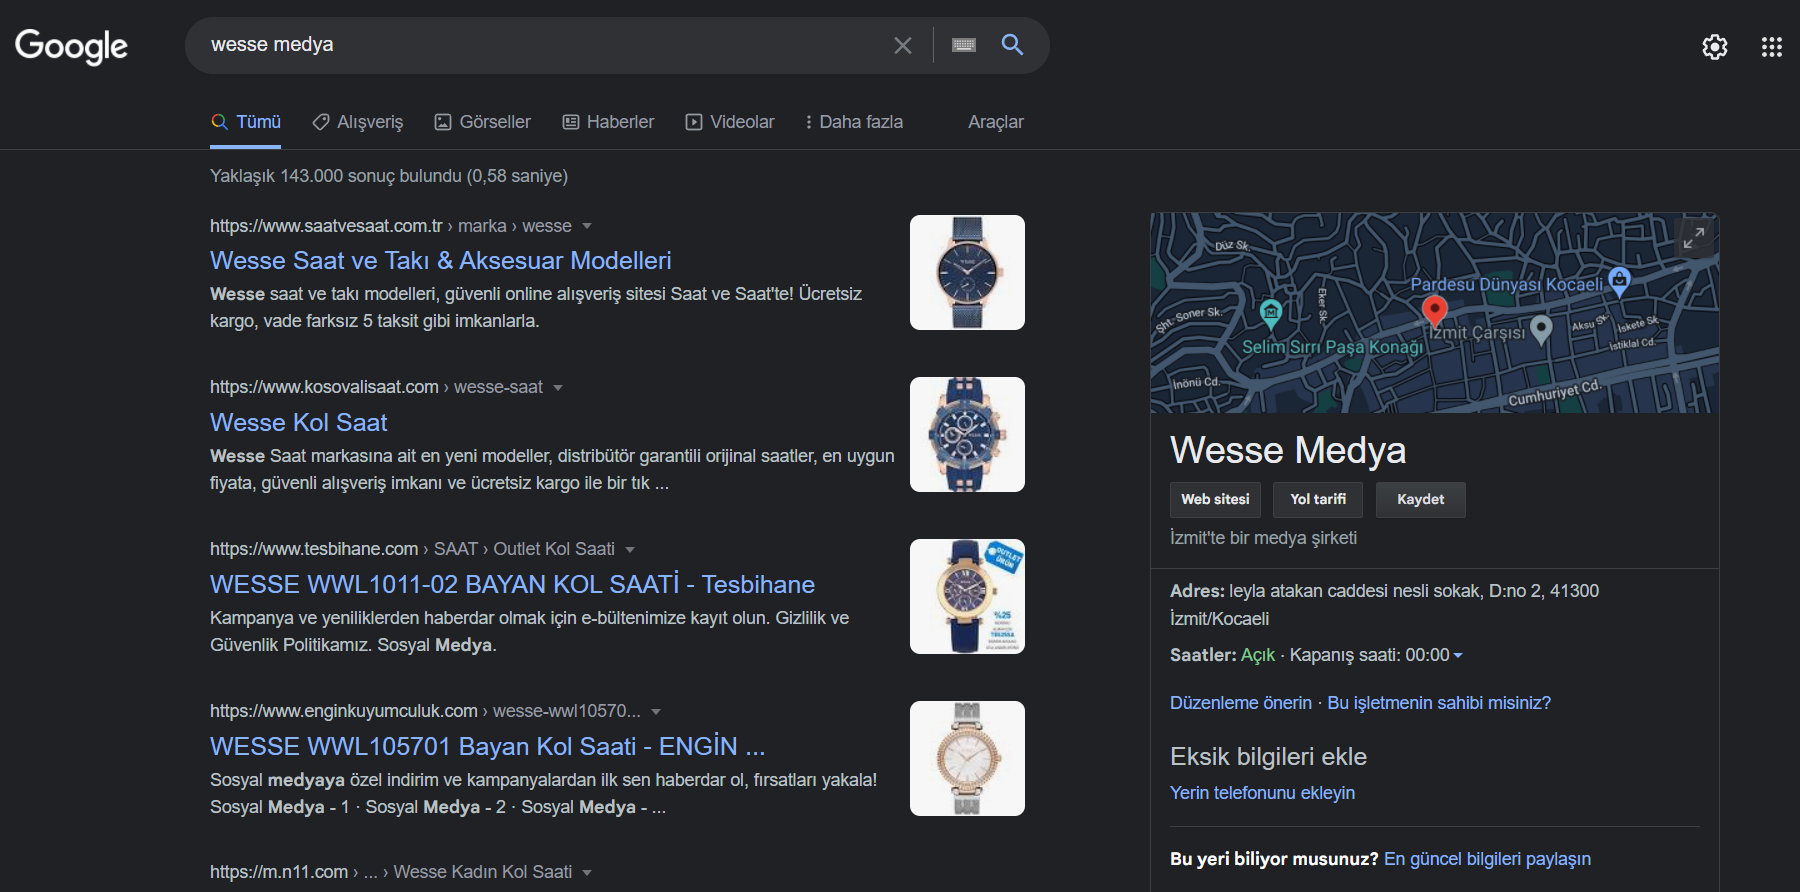This screenshot has height=892, width=1800.
Task: Click the rose-gold watch thumbnail for enginkuyumculuk result
Action: point(967,758)
